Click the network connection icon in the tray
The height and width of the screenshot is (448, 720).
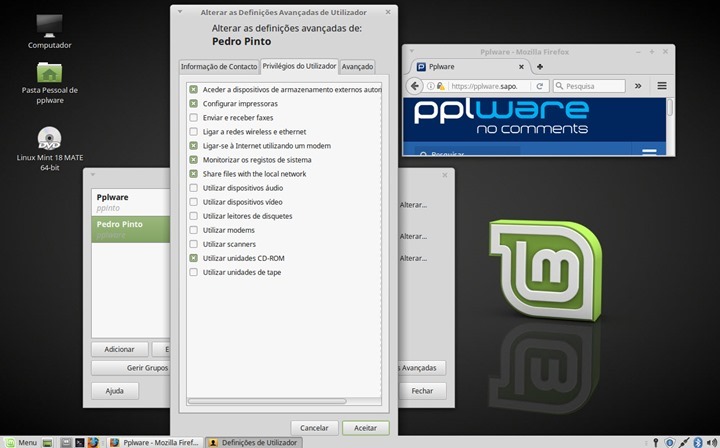(x=684, y=442)
